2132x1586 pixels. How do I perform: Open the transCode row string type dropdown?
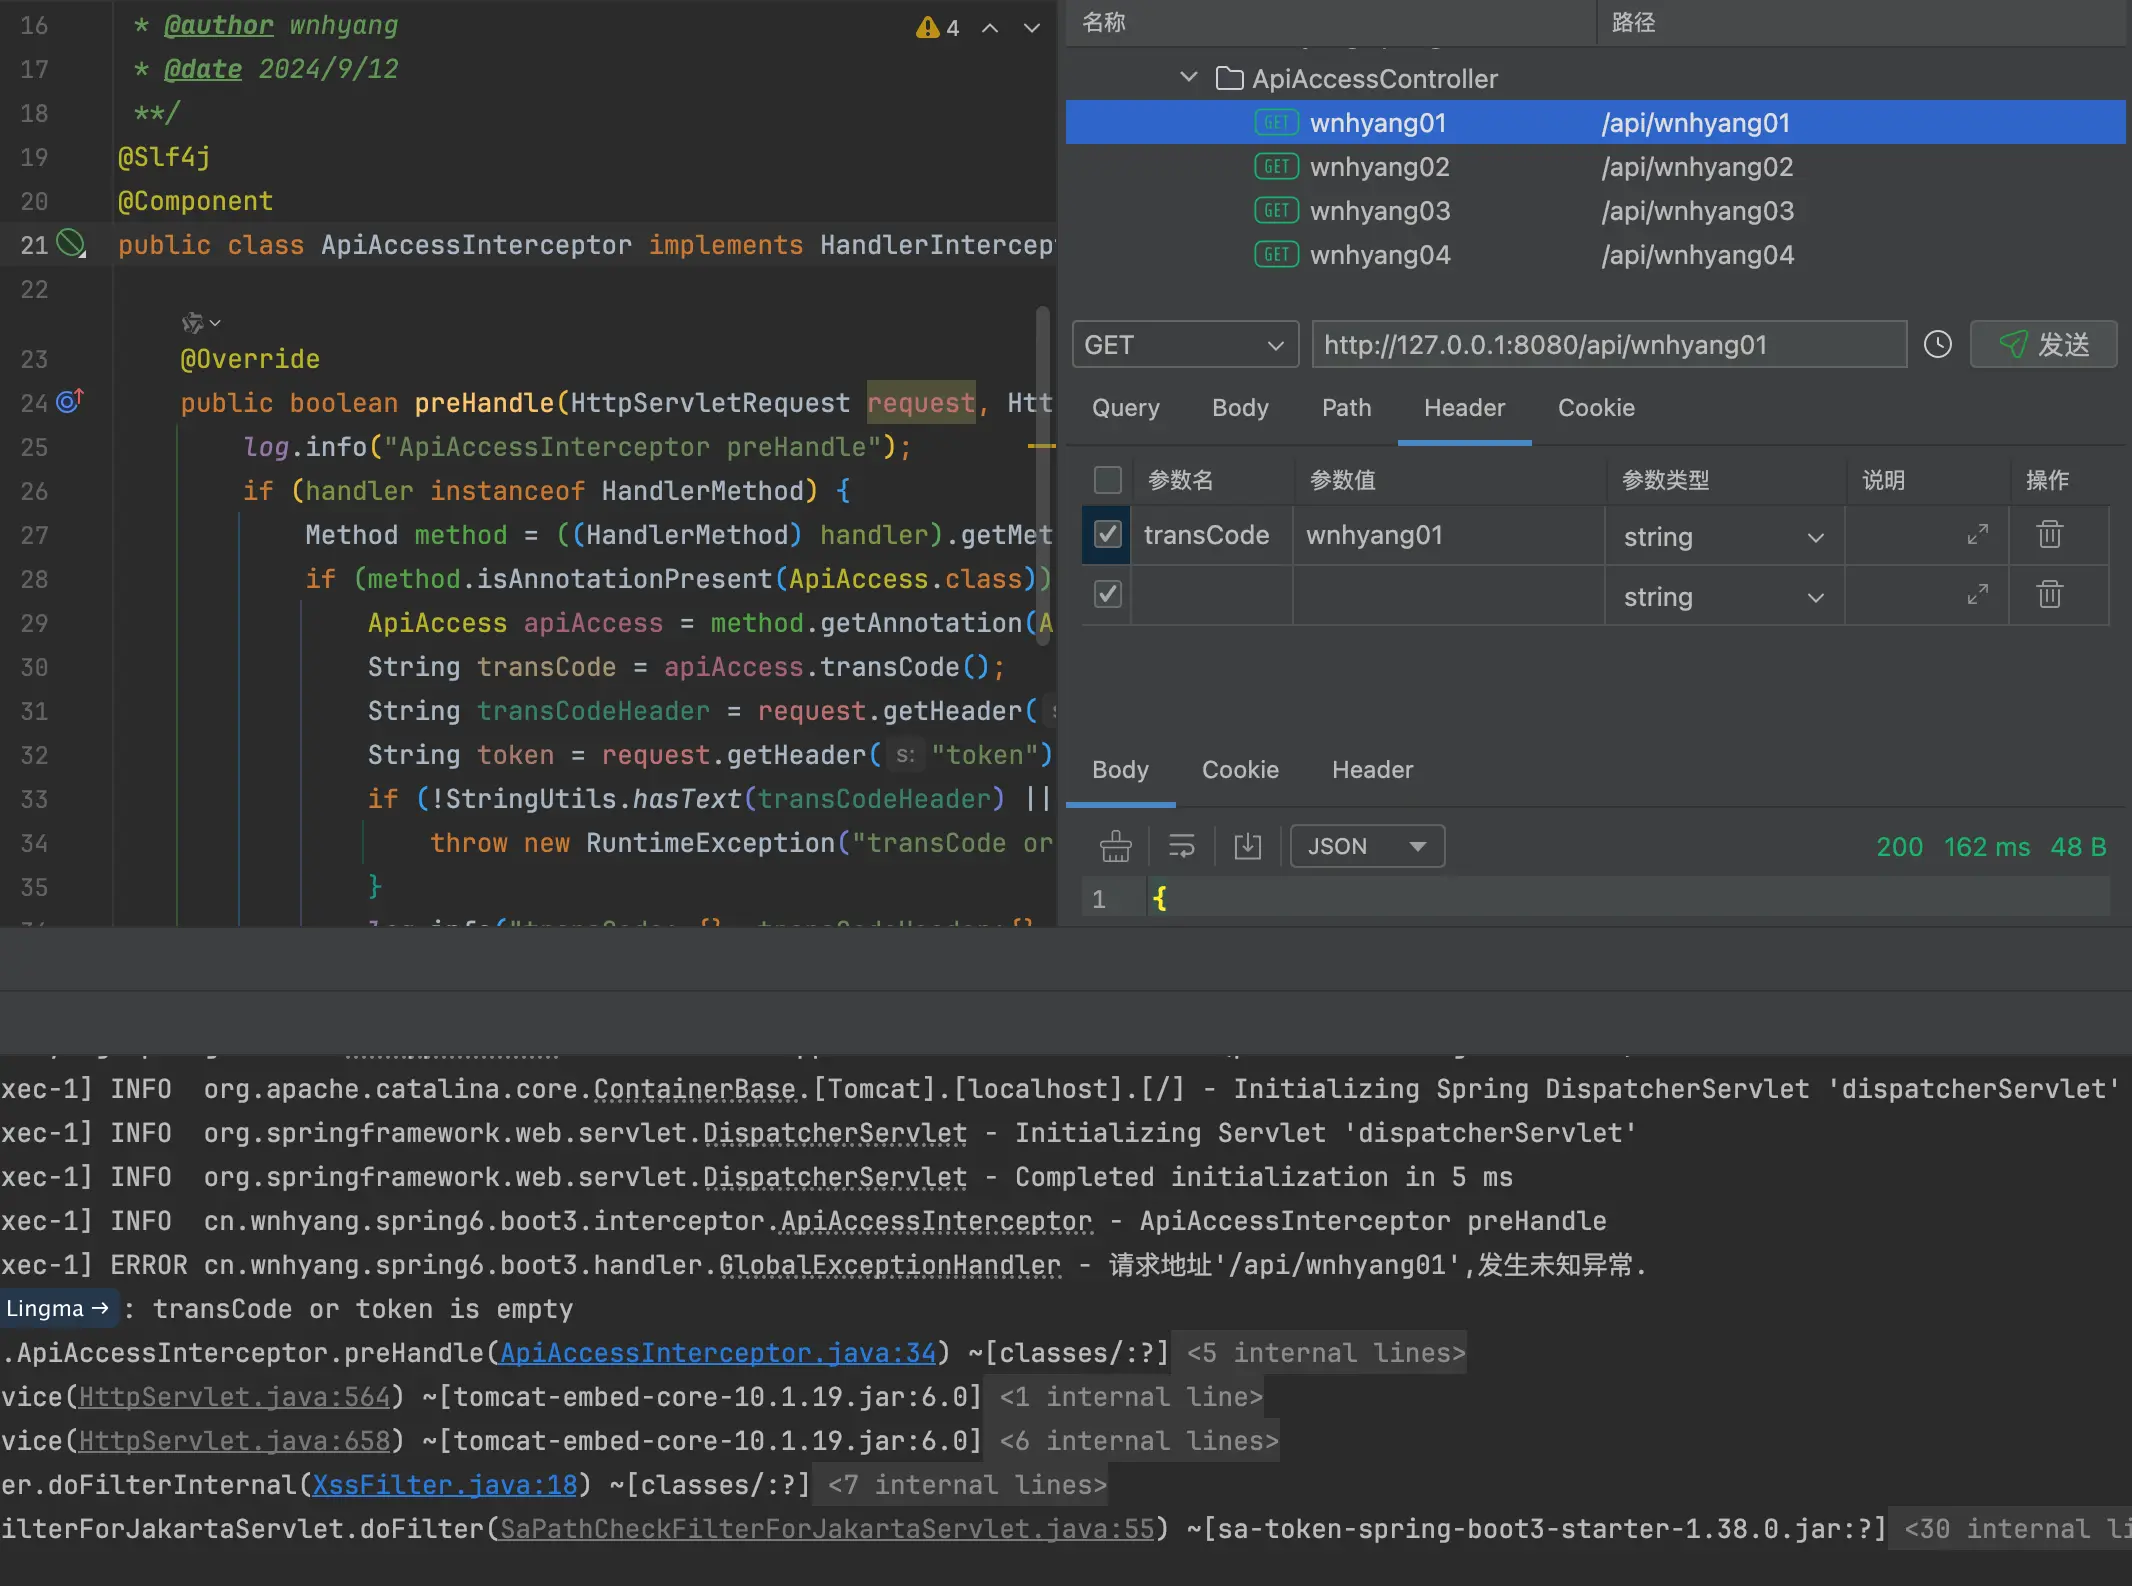(x=1724, y=537)
